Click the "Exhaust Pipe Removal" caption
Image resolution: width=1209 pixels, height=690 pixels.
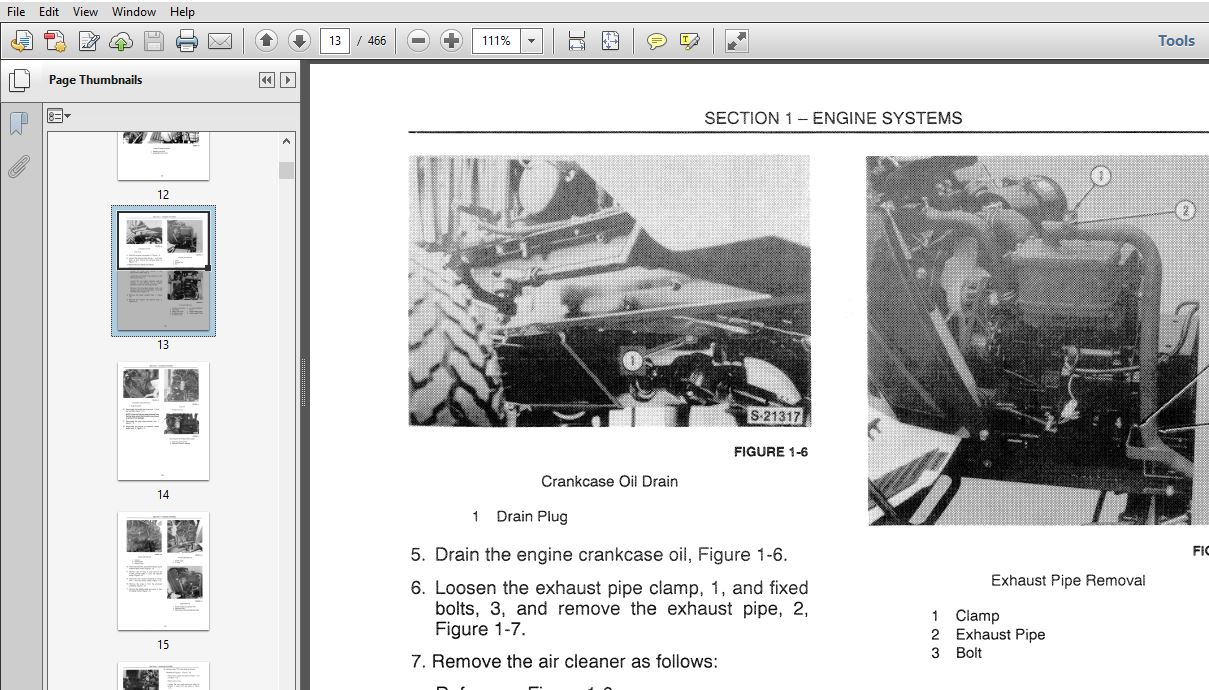[x=1068, y=580]
